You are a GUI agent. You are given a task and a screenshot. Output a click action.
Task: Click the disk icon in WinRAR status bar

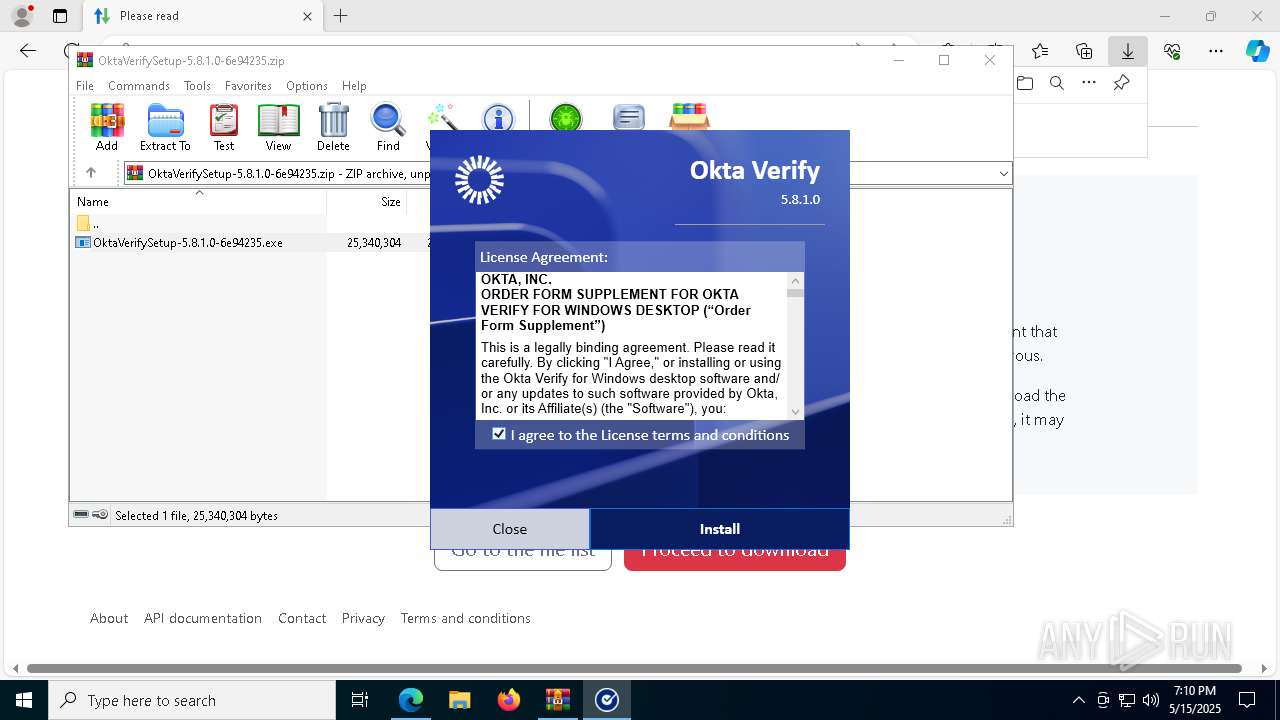81,515
